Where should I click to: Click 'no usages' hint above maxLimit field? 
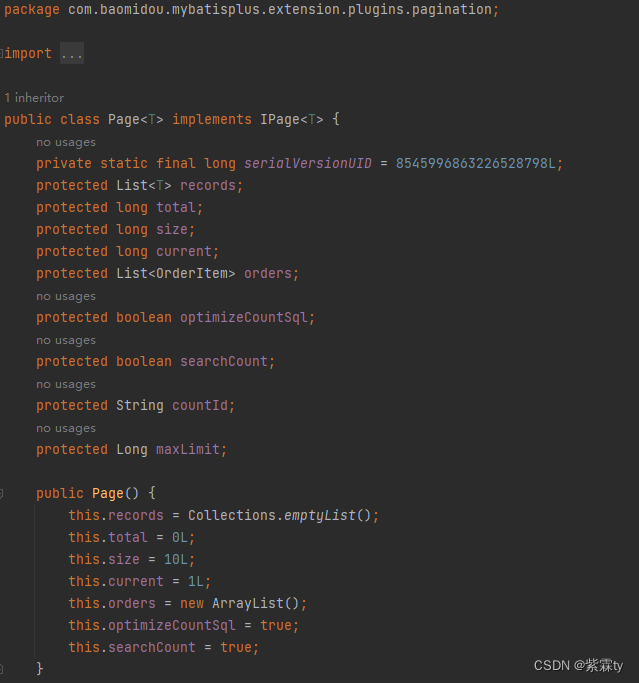click(66, 428)
